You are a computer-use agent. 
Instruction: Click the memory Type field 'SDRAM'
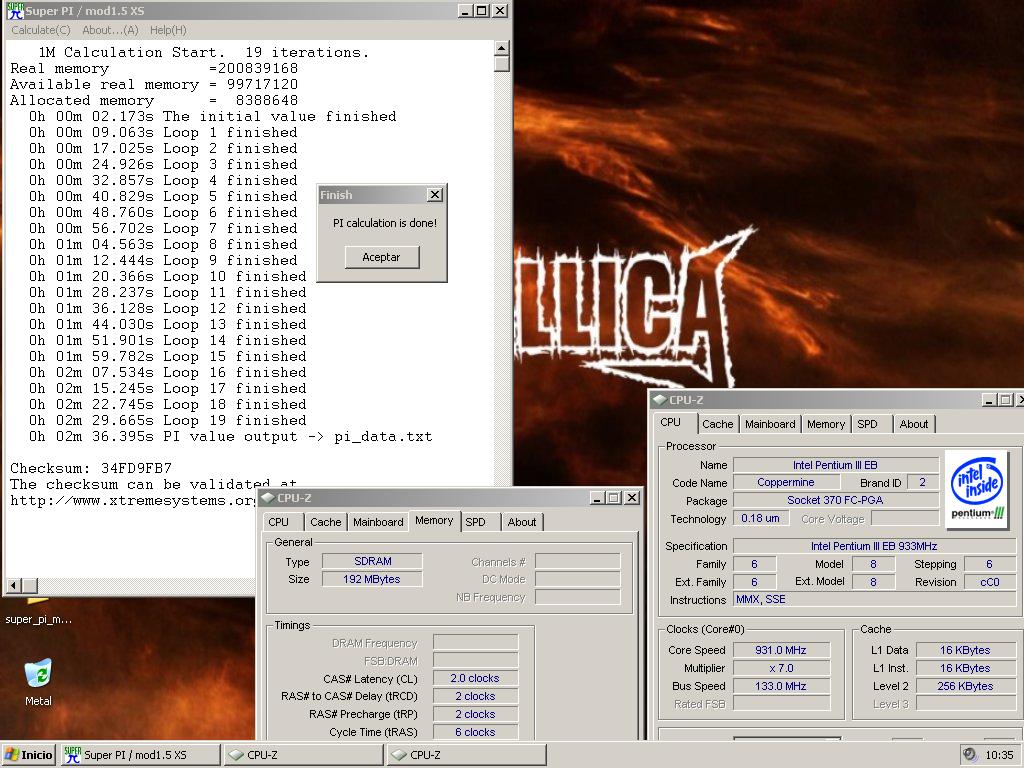[x=372, y=561]
